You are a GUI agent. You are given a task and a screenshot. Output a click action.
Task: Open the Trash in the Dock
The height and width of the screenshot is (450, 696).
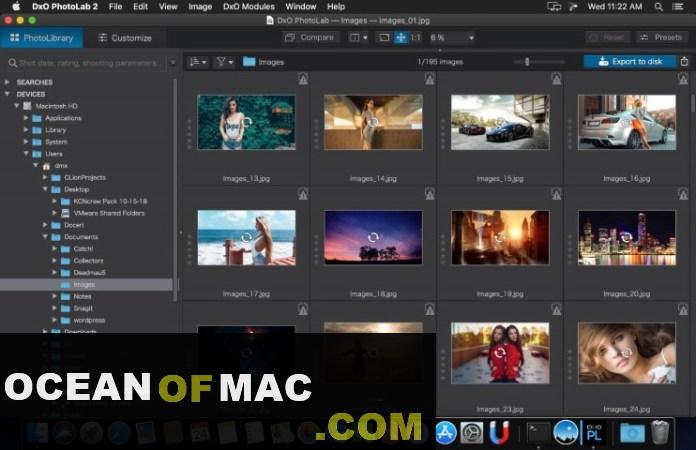click(x=660, y=432)
